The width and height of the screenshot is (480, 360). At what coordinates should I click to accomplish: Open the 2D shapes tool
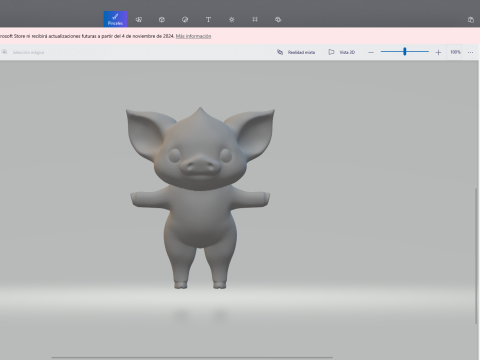click(139, 20)
